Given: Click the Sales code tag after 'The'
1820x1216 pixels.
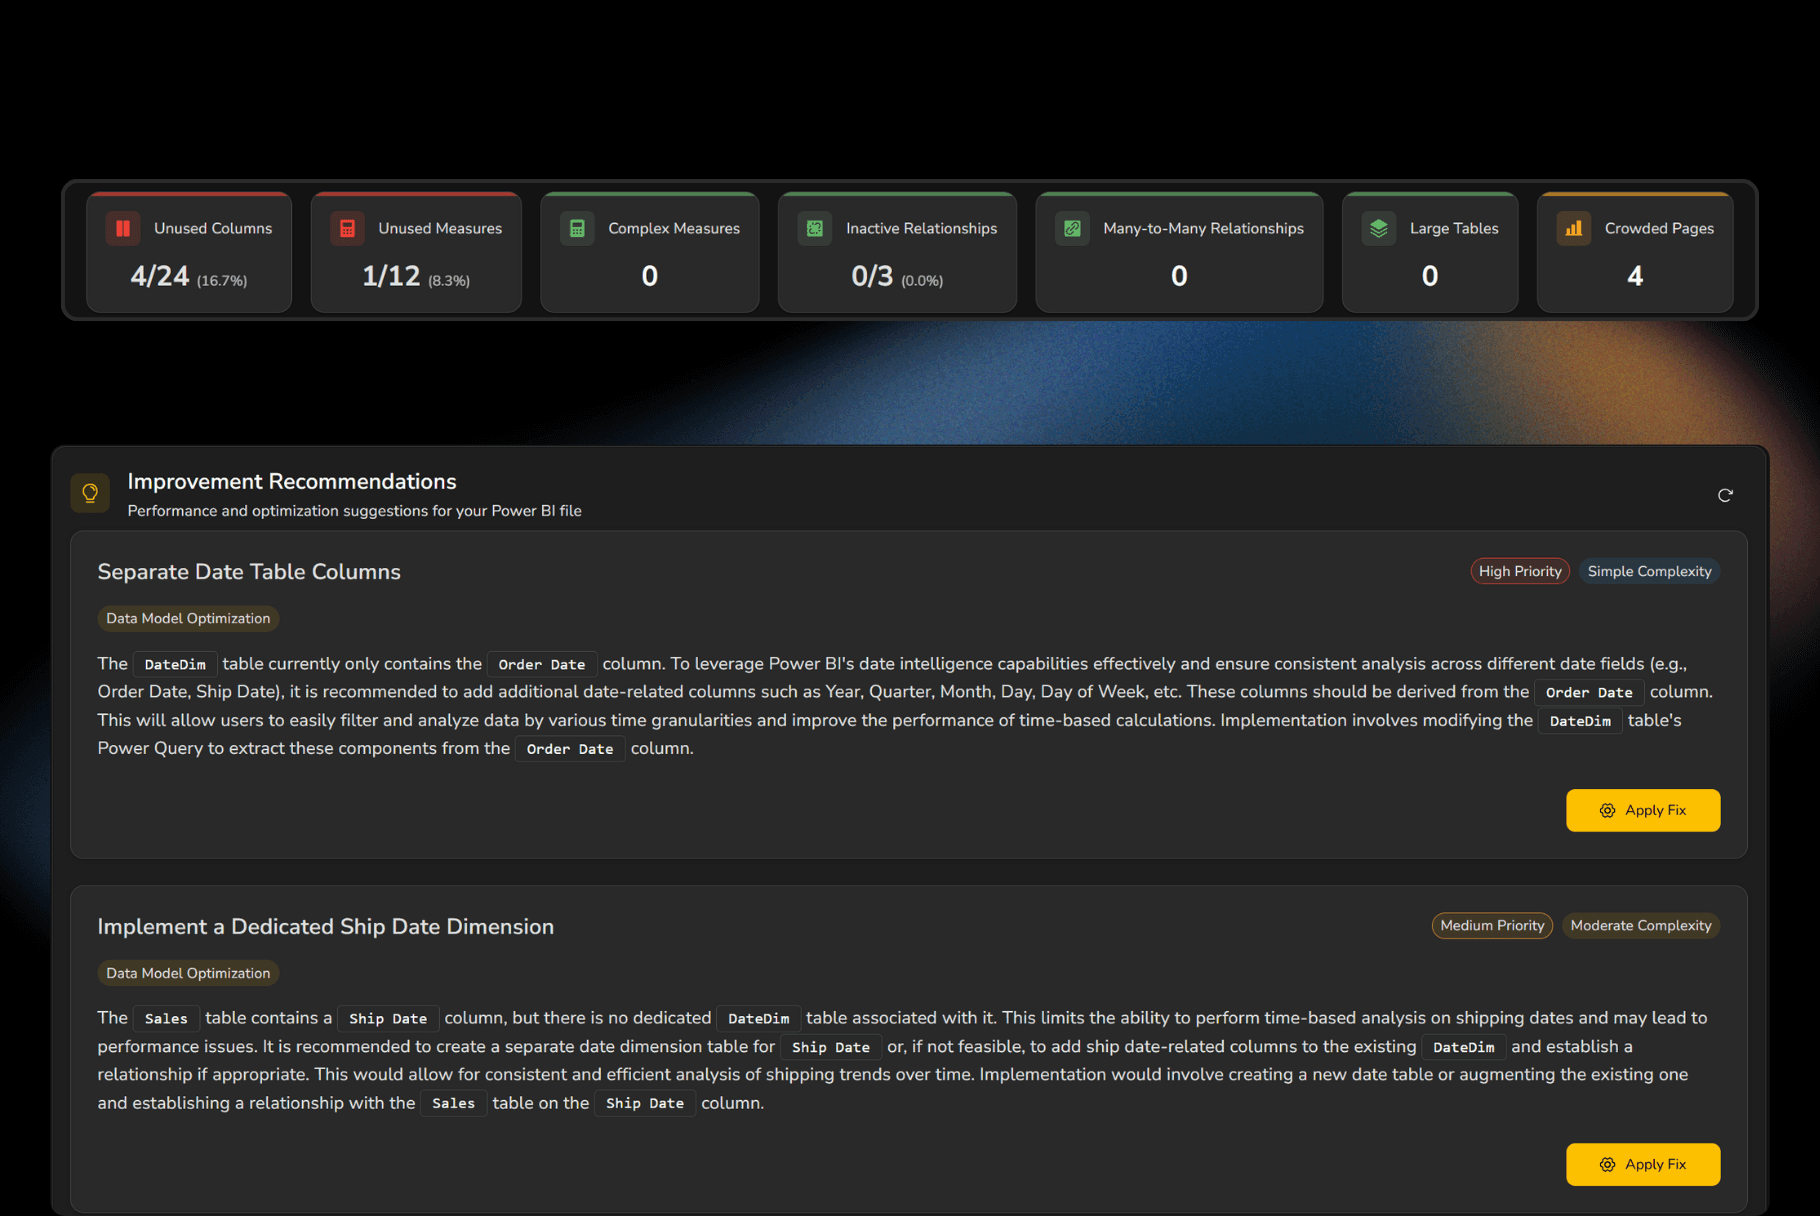Looking at the screenshot, I should tap(166, 1018).
